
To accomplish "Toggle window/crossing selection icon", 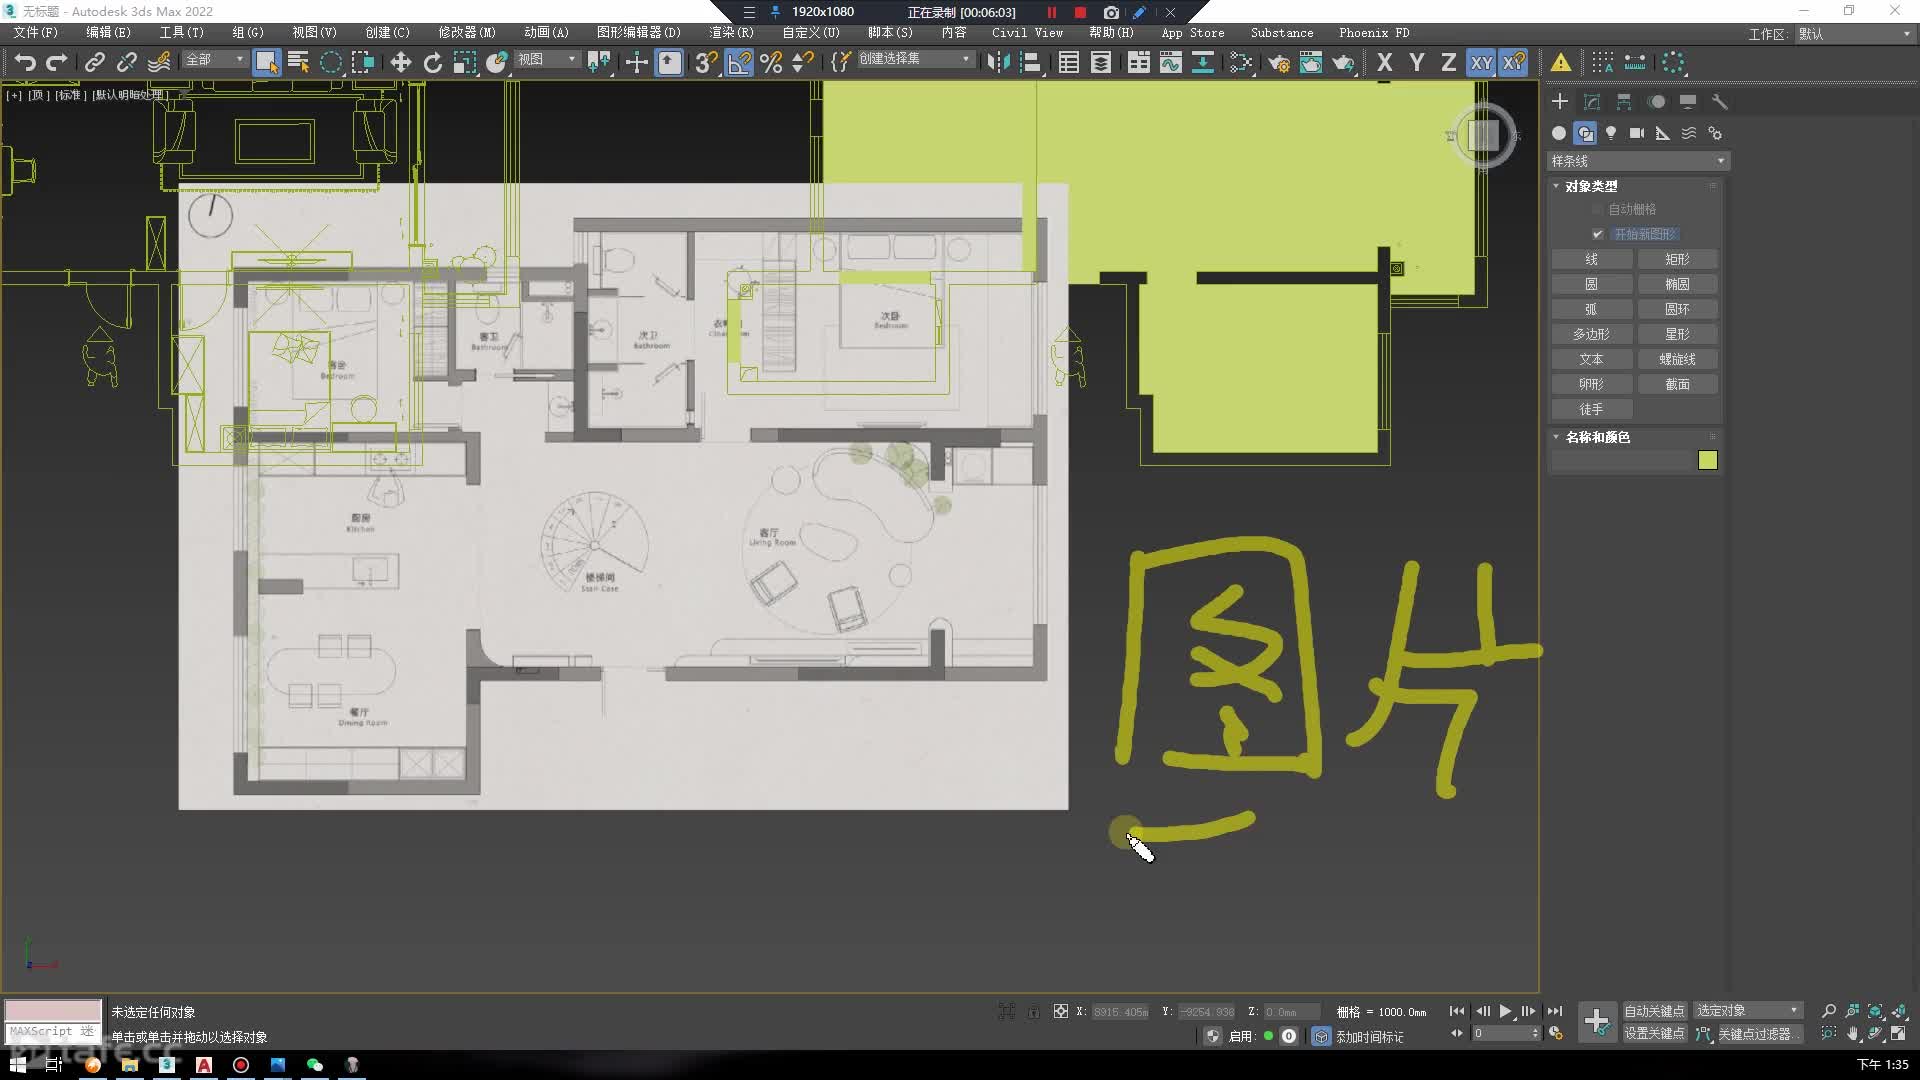I will point(363,62).
